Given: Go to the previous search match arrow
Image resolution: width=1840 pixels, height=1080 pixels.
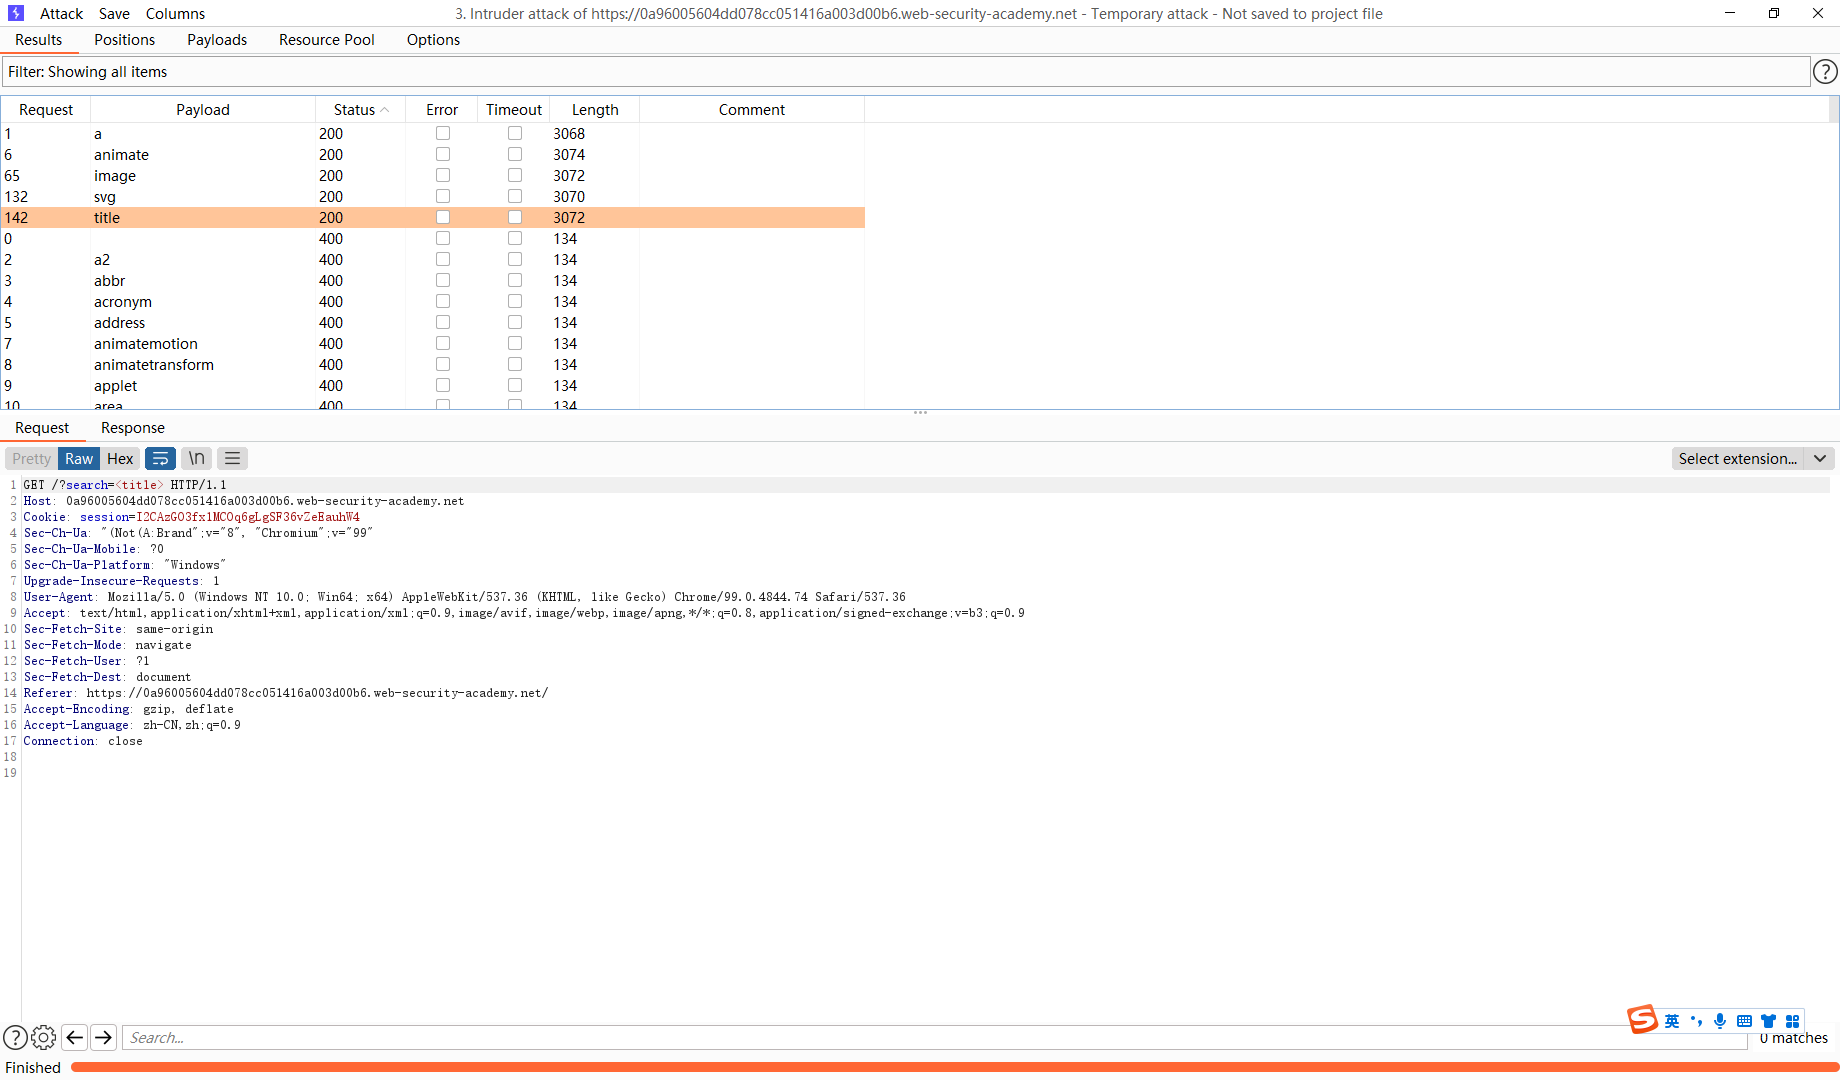Looking at the screenshot, I should (74, 1037).
